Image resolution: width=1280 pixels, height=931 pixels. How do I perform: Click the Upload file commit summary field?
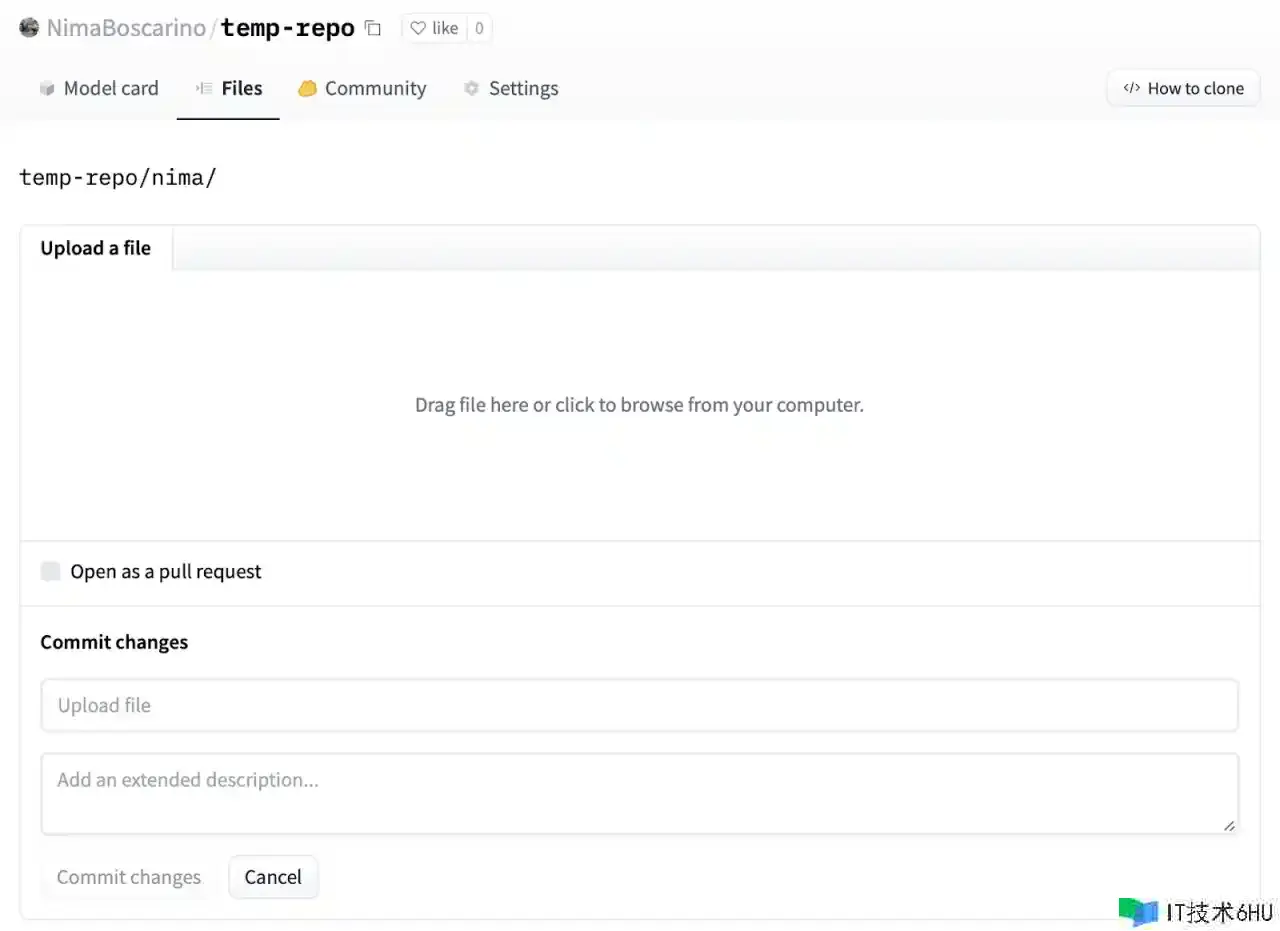coord(639,706)
